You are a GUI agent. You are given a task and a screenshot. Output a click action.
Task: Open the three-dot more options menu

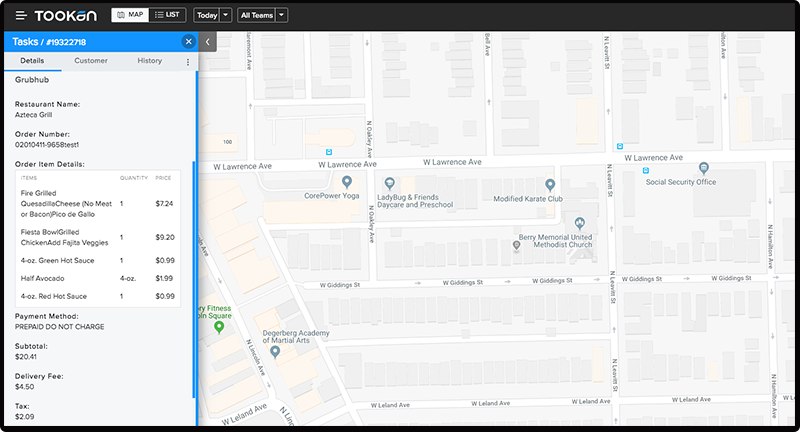(188, 61)
